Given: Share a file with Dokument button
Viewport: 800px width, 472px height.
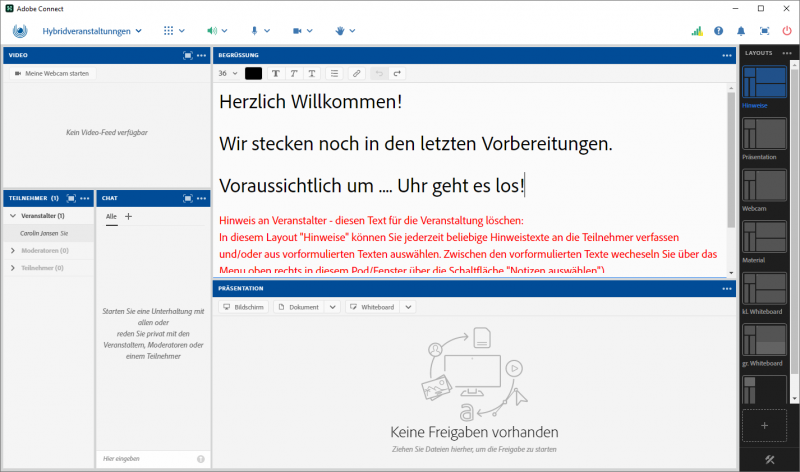Looking at the screenshot, I should tap(299, 307).
